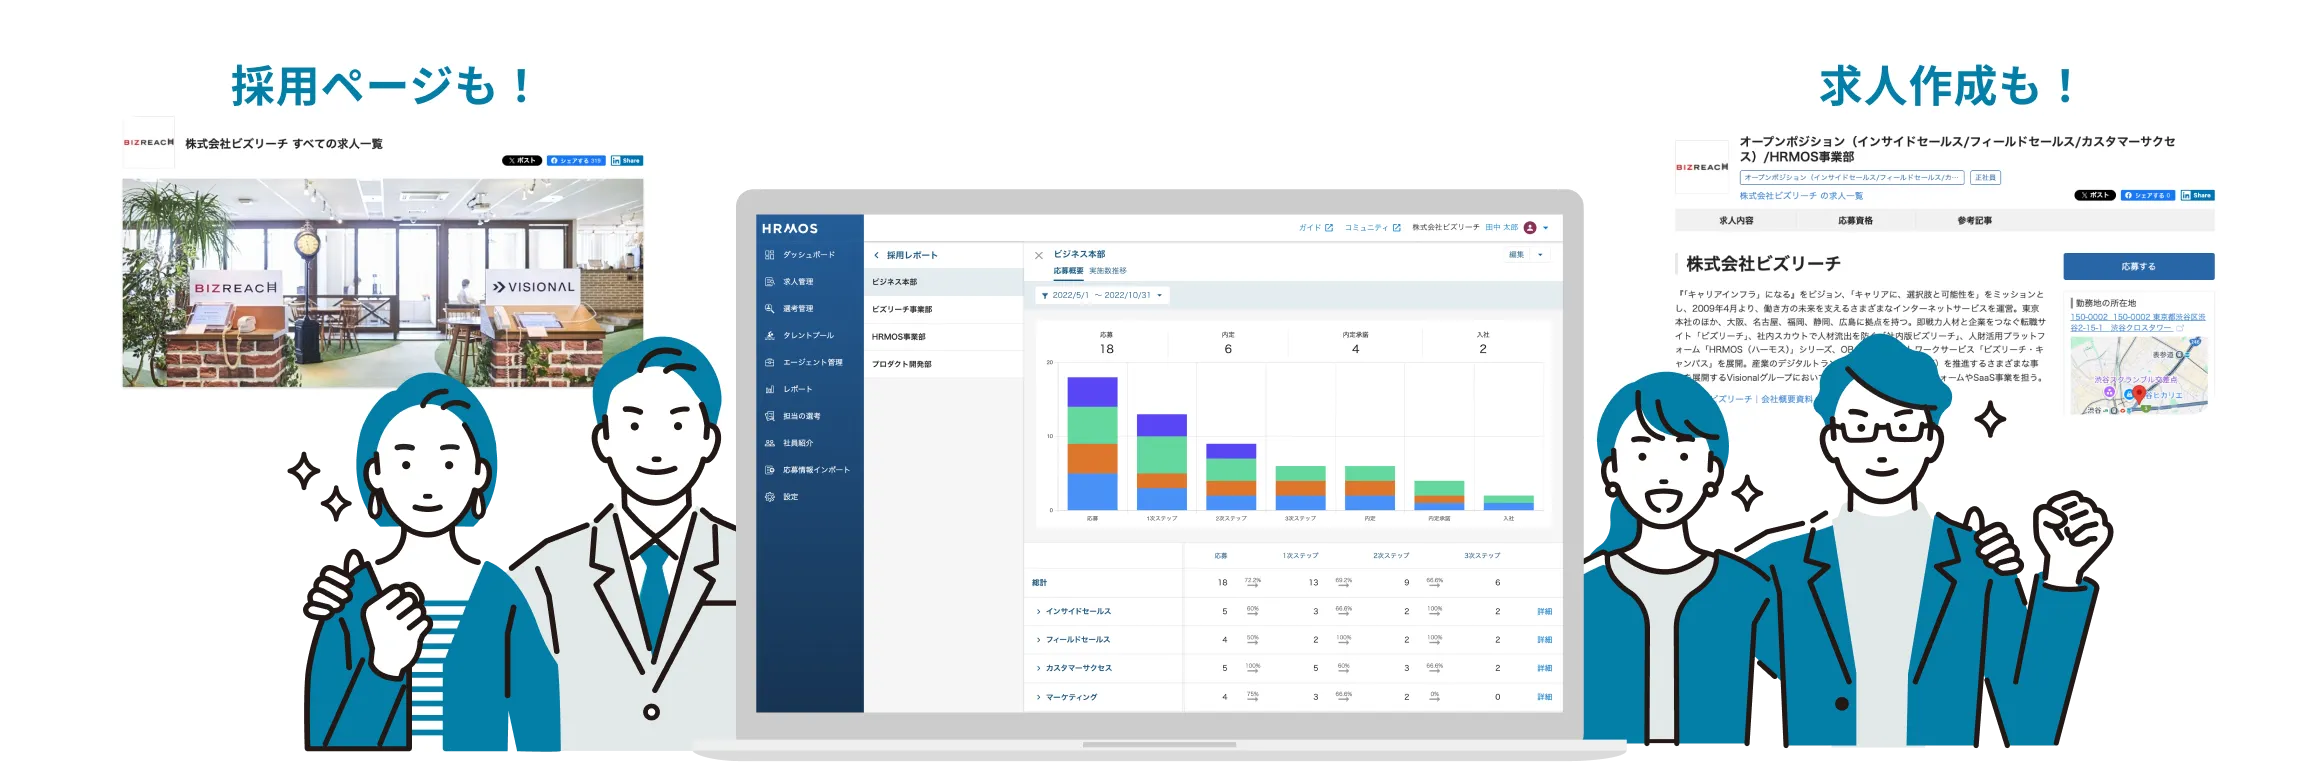Expand the インサイドセールス row
2320x778 pixels.
1039,612
